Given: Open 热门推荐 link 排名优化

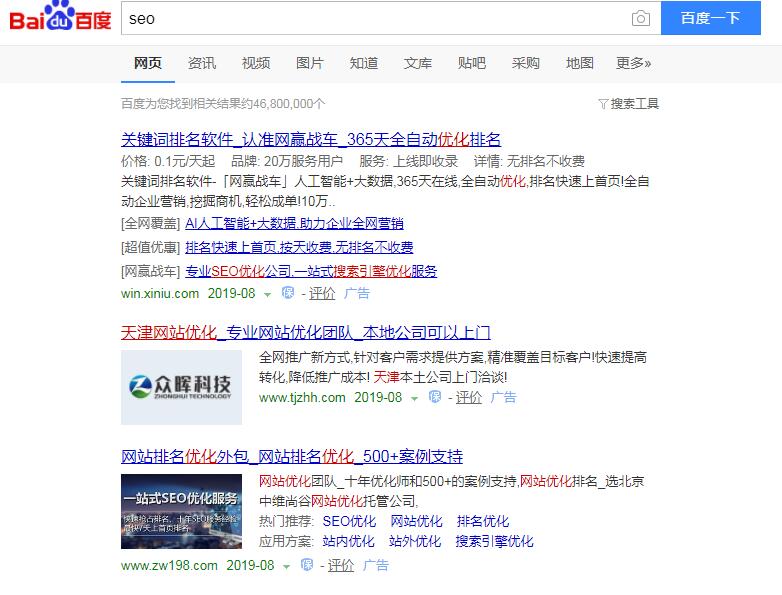Looking at the screenshot, I should tap(483, 521).
